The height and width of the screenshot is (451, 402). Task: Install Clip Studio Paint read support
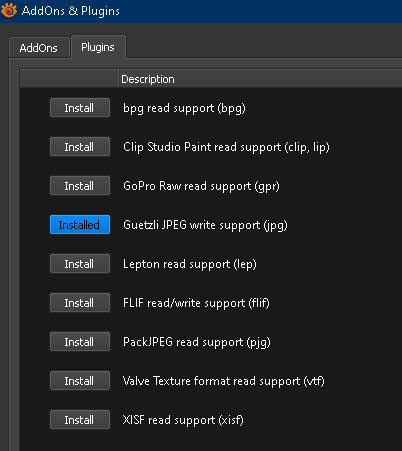click(80, 147)
